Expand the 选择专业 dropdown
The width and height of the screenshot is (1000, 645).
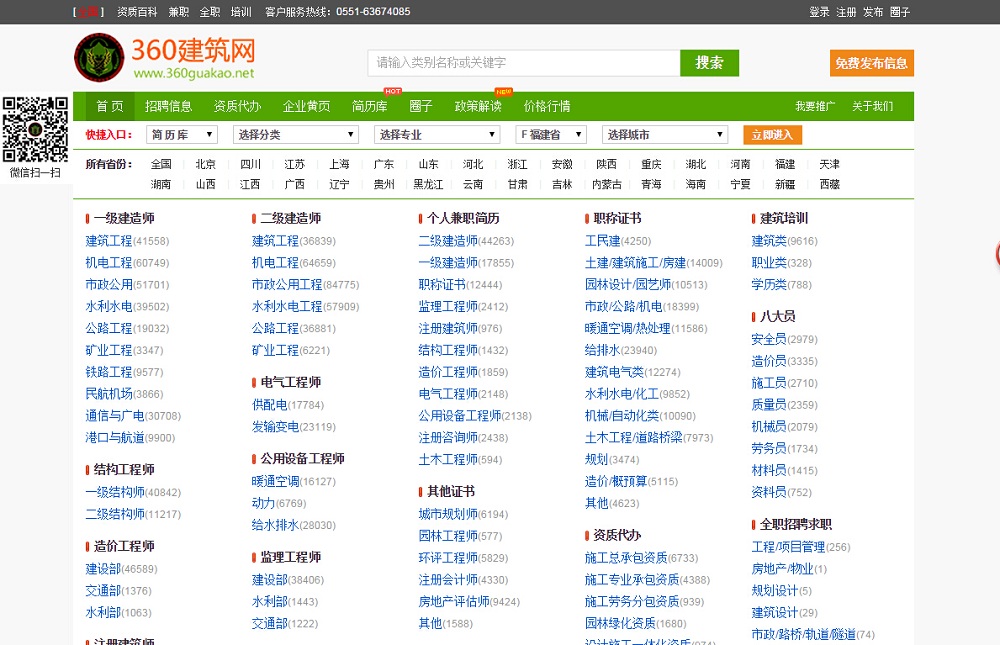pyautogui.click(x=437, y=135)
